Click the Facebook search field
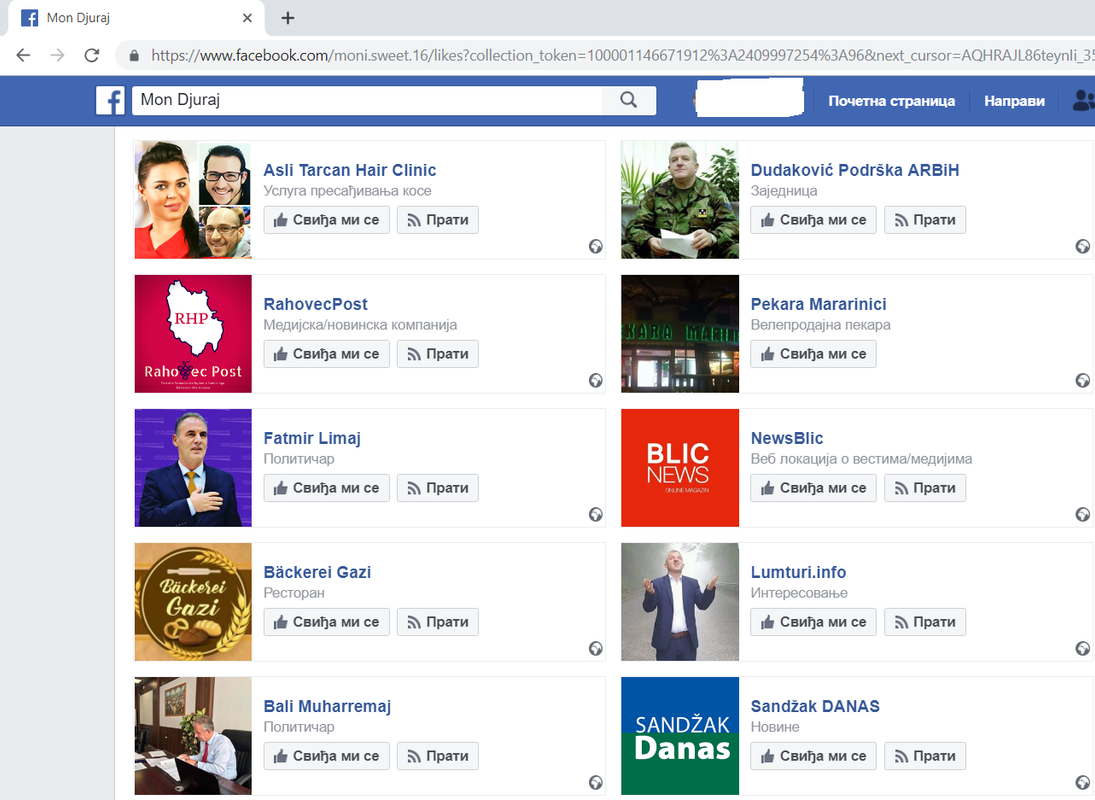This screenshot has width=1095, height=800. (367, 101)
